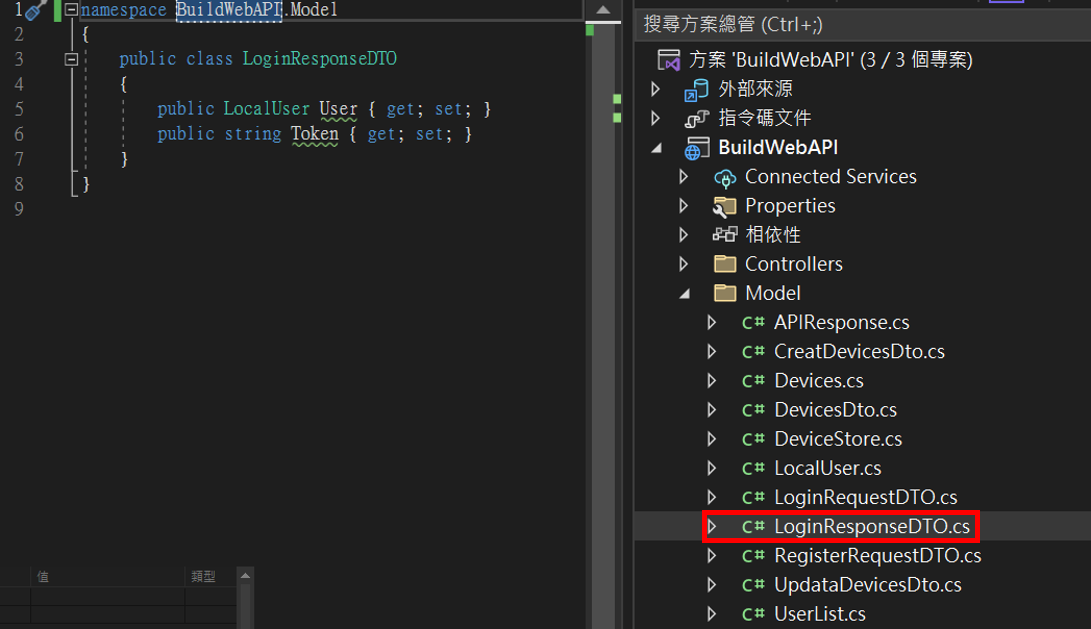Click the C# icon of CreatDevicesDto.cs
The width and height of the screenshot is (1091, 629).
click(x=754, y=352)
